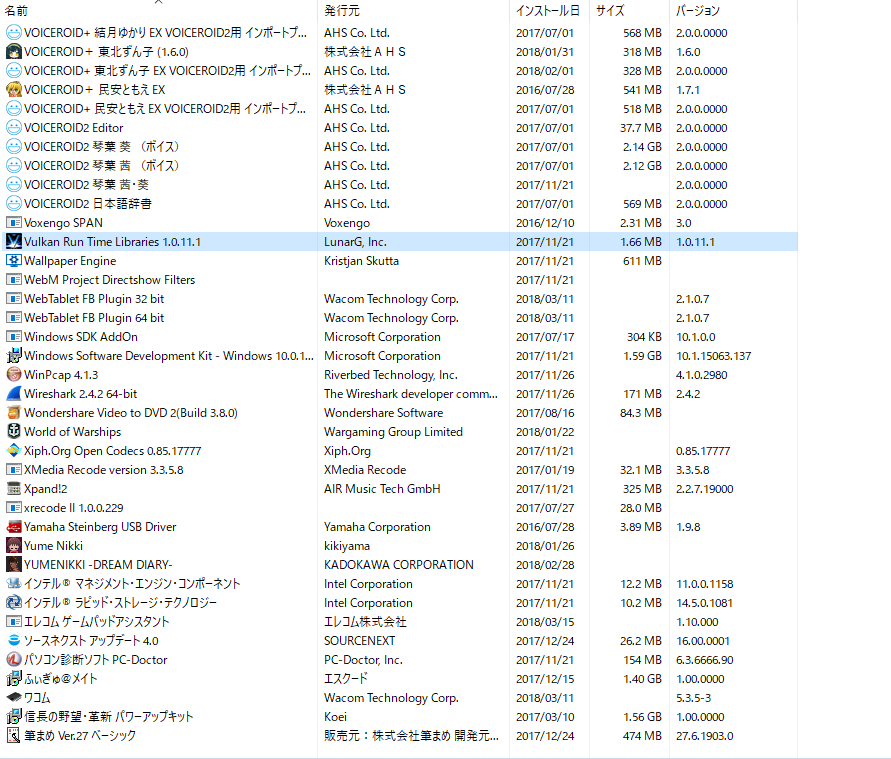Click the Wallpaper Engine gear icon
The height and width of the screenshot is (759, 891).
14,261
